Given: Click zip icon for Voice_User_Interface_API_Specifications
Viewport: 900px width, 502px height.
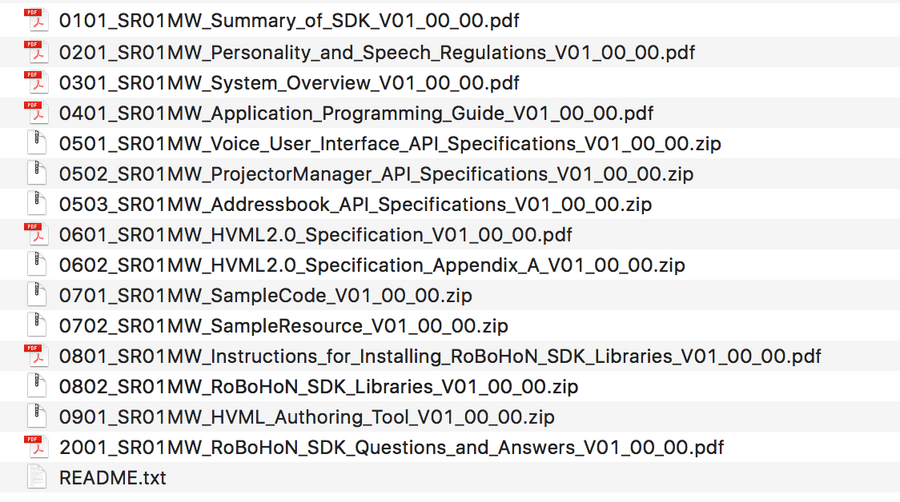Looking at the screenshot, I should (36, 143).
